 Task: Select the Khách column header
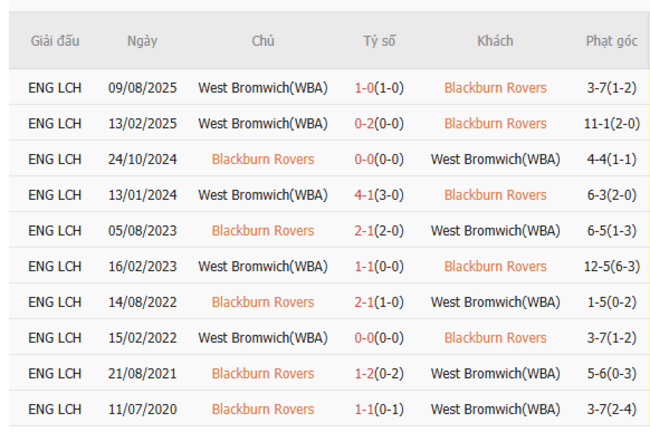pyautogui.click(x=495, y=41)
